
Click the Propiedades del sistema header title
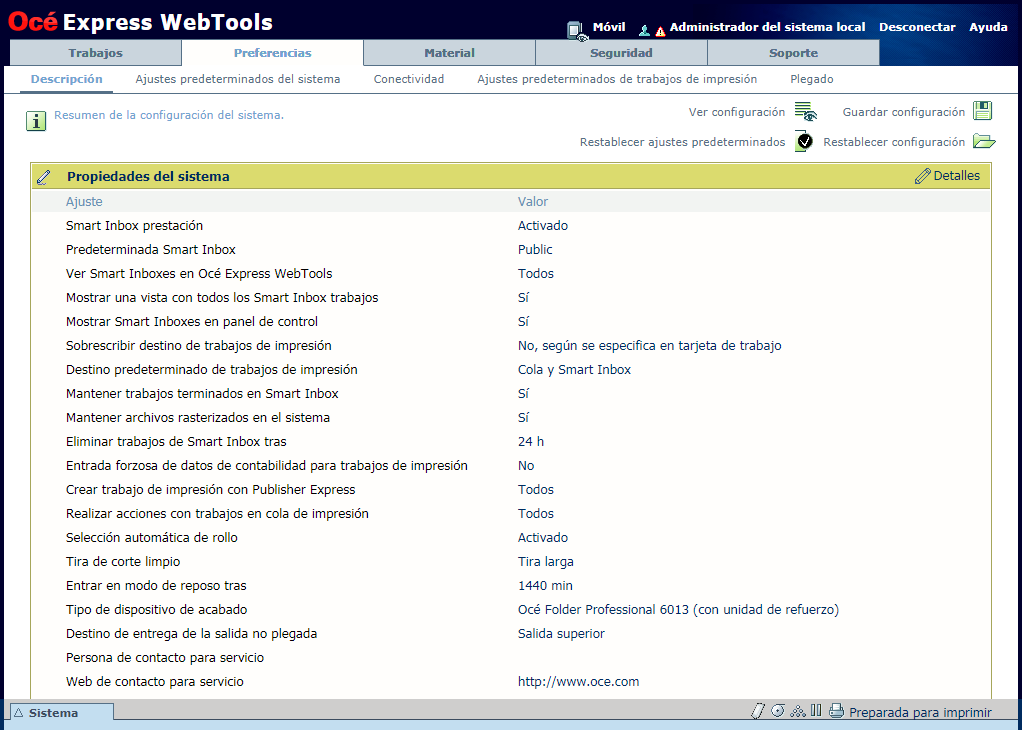[x=148, y=177]
